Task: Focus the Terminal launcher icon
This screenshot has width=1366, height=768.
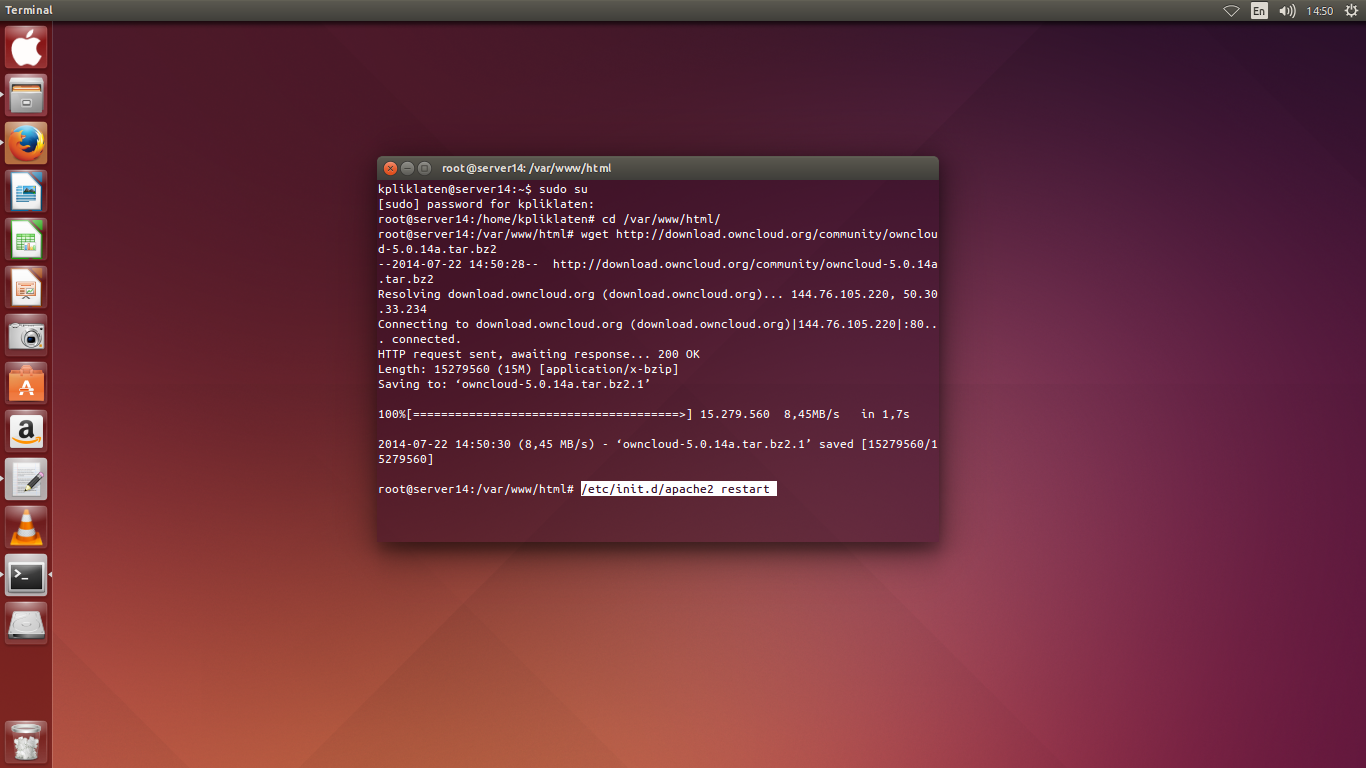Action: (x=26, y=575)
